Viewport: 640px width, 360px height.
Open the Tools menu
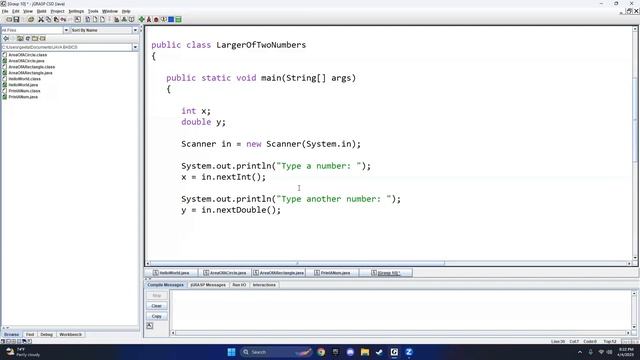(x=93, y=11)
